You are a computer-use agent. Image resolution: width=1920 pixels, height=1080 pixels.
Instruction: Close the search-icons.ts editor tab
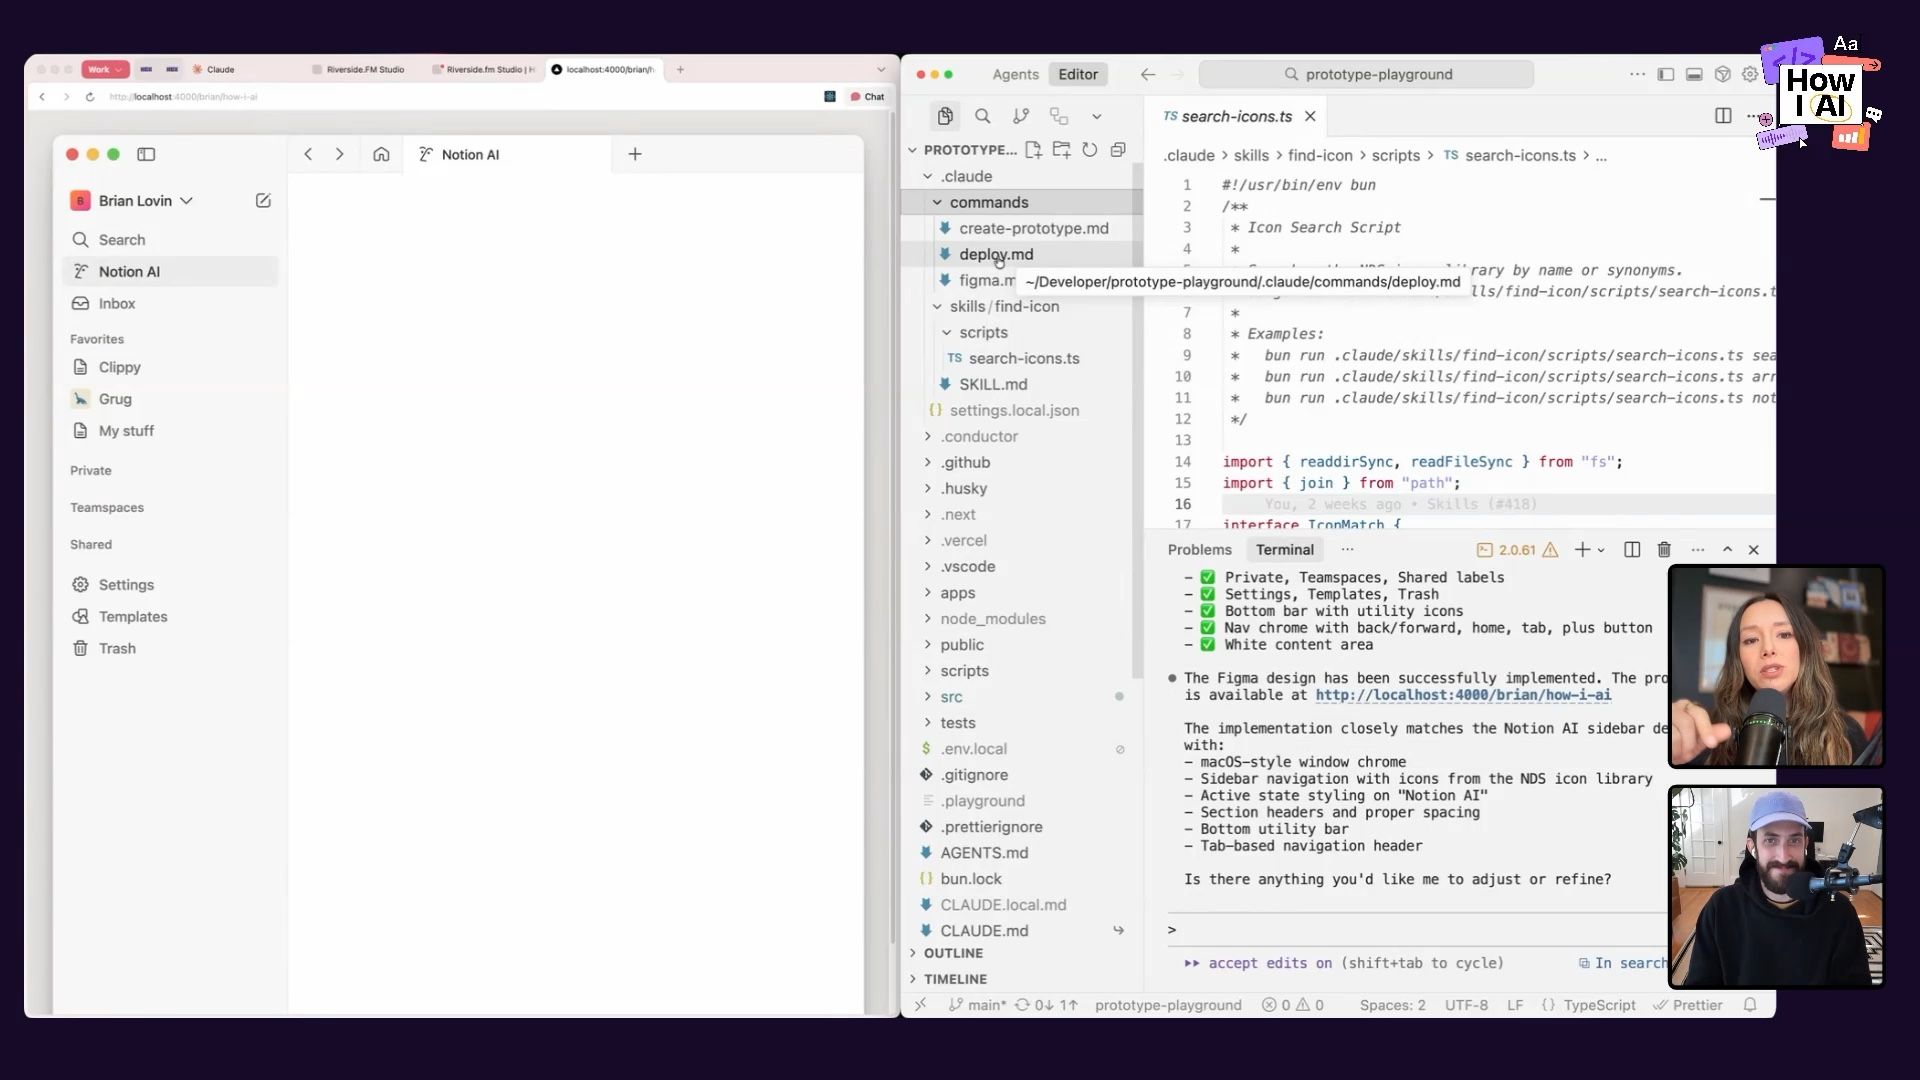point(1310,116)
